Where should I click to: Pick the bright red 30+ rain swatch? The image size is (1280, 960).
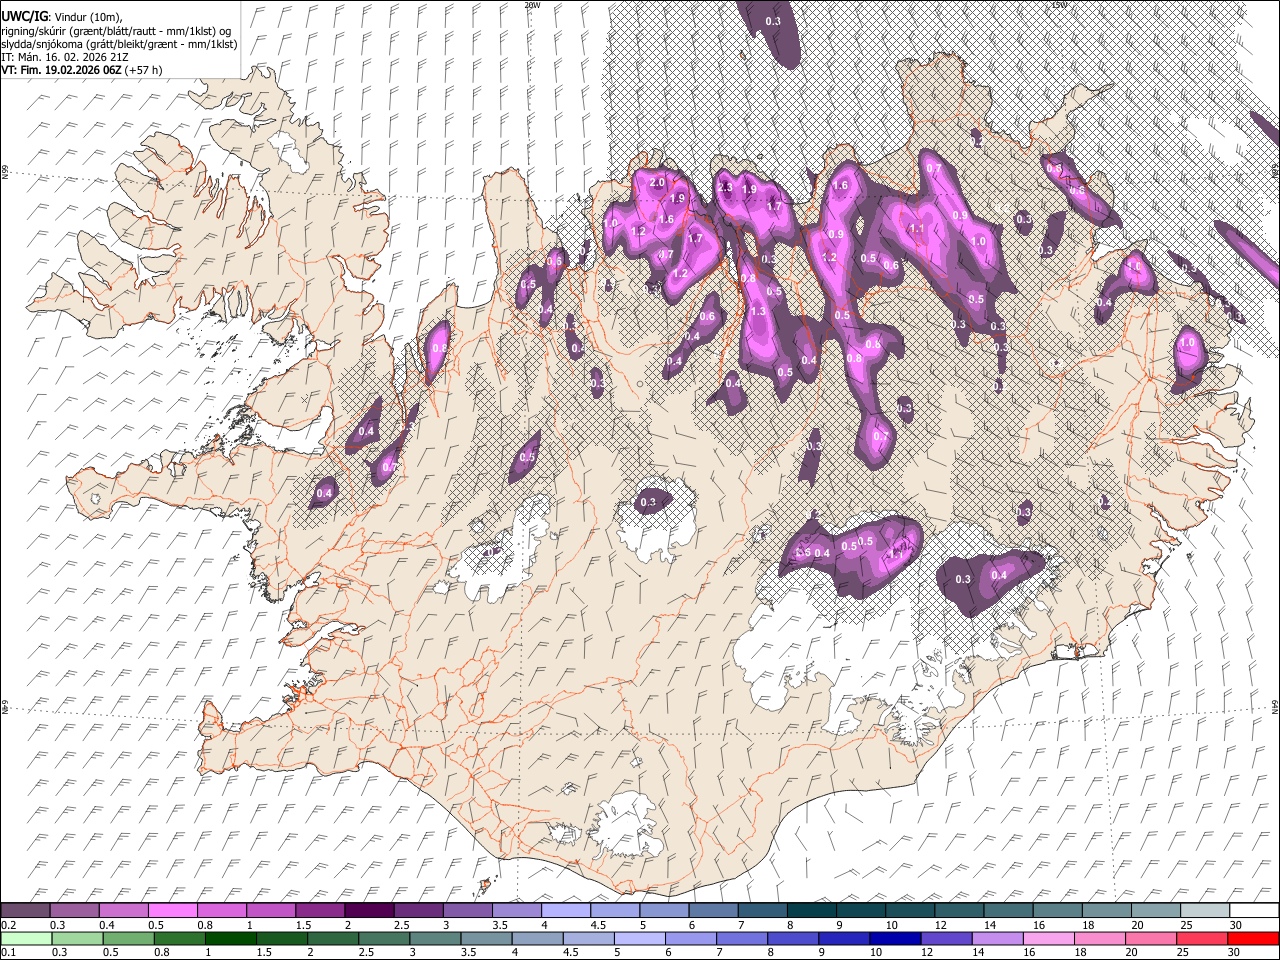pos(1255,938)
